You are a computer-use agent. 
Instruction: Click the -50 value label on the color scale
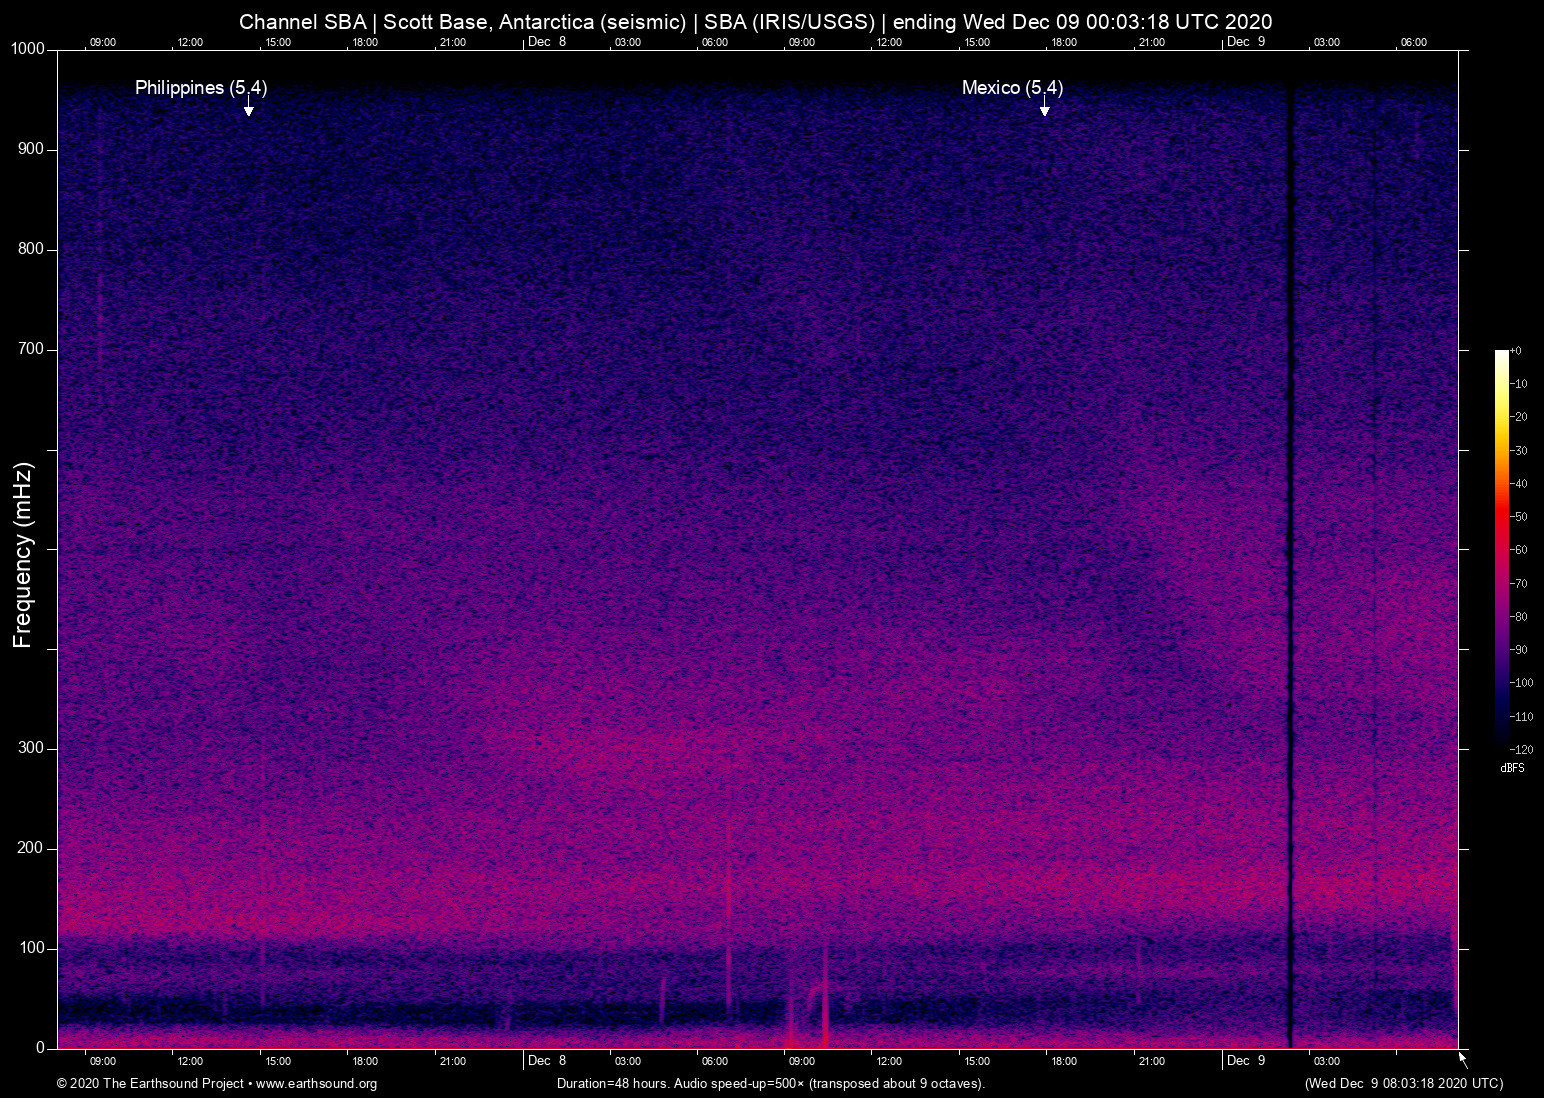tap(1520, 517)
